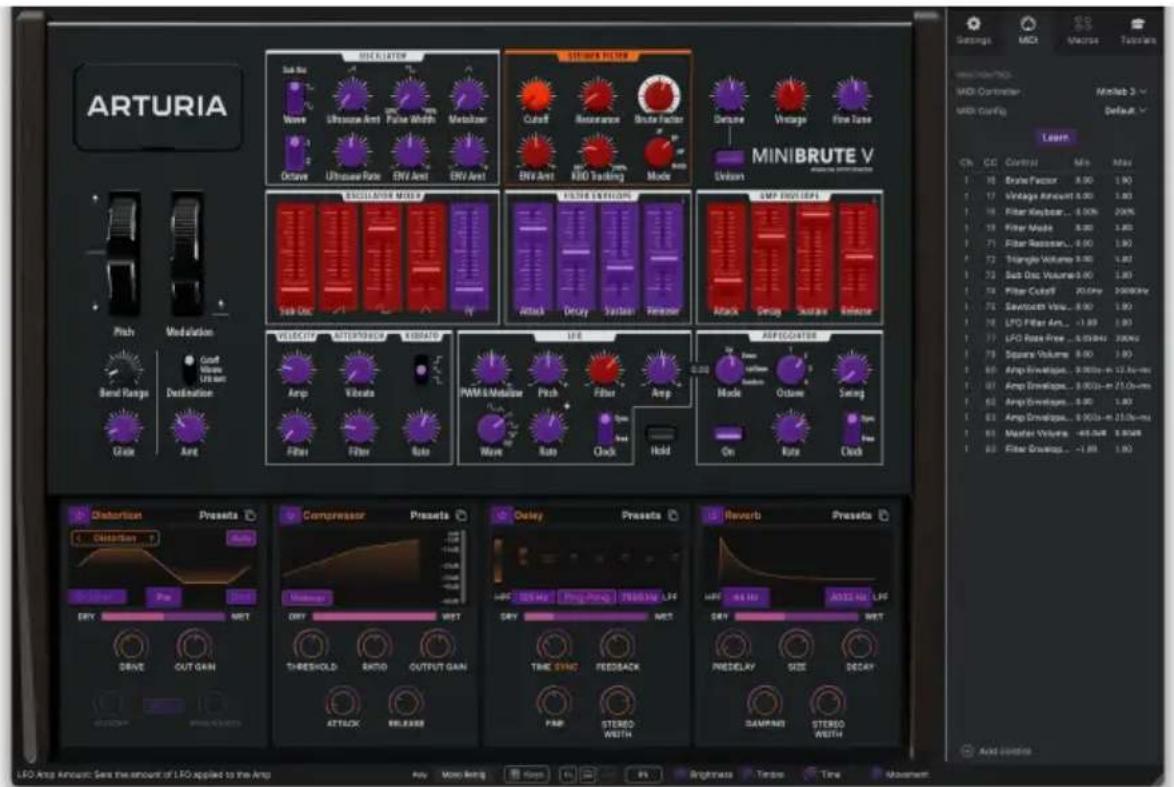The height and width of the screenshot is (787, 1174).
Task: Click the Distortion copy icon beside Presets
Action: pos(251,515)
